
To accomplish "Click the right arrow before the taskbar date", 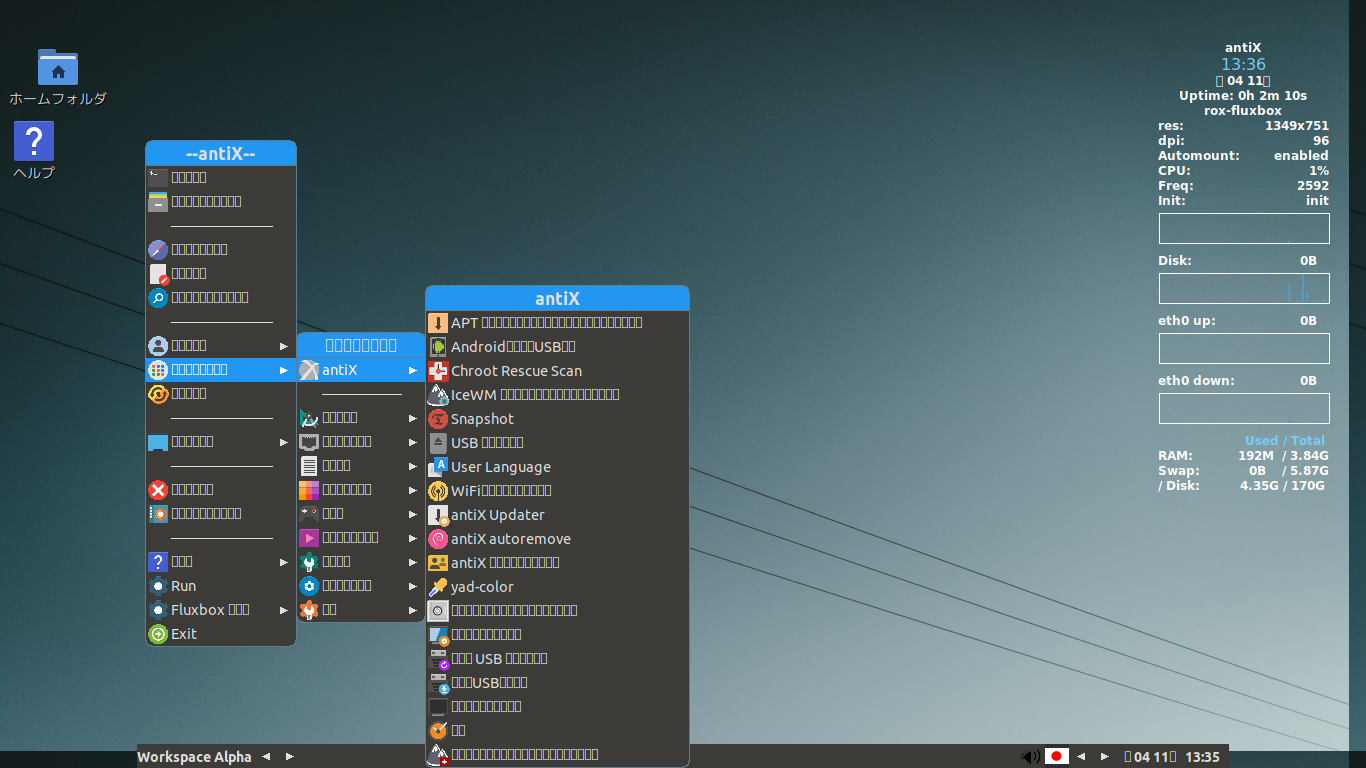I will click(1105, 757).
